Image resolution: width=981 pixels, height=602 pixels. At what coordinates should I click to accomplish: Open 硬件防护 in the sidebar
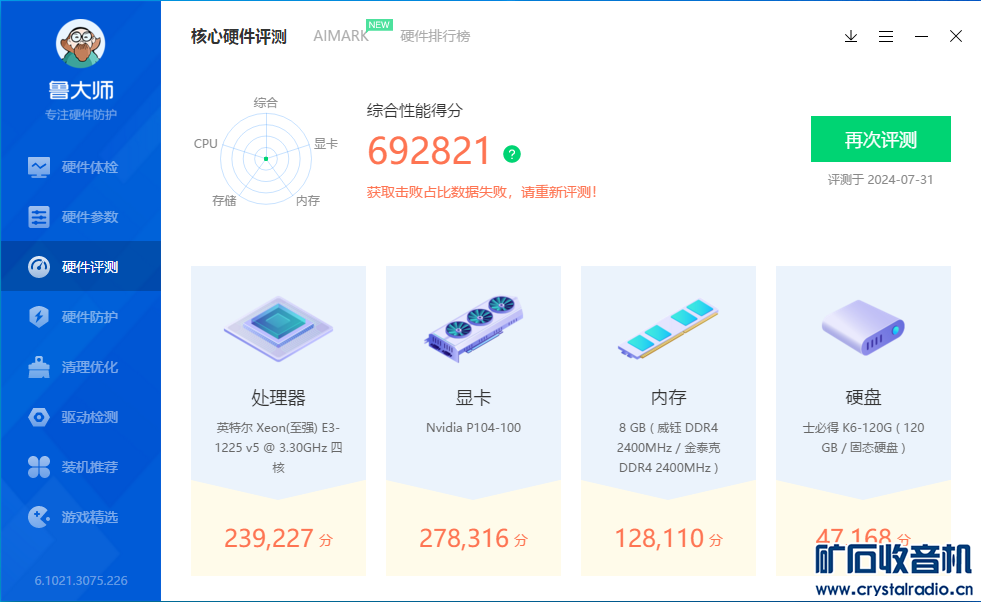tap(80, 317)
